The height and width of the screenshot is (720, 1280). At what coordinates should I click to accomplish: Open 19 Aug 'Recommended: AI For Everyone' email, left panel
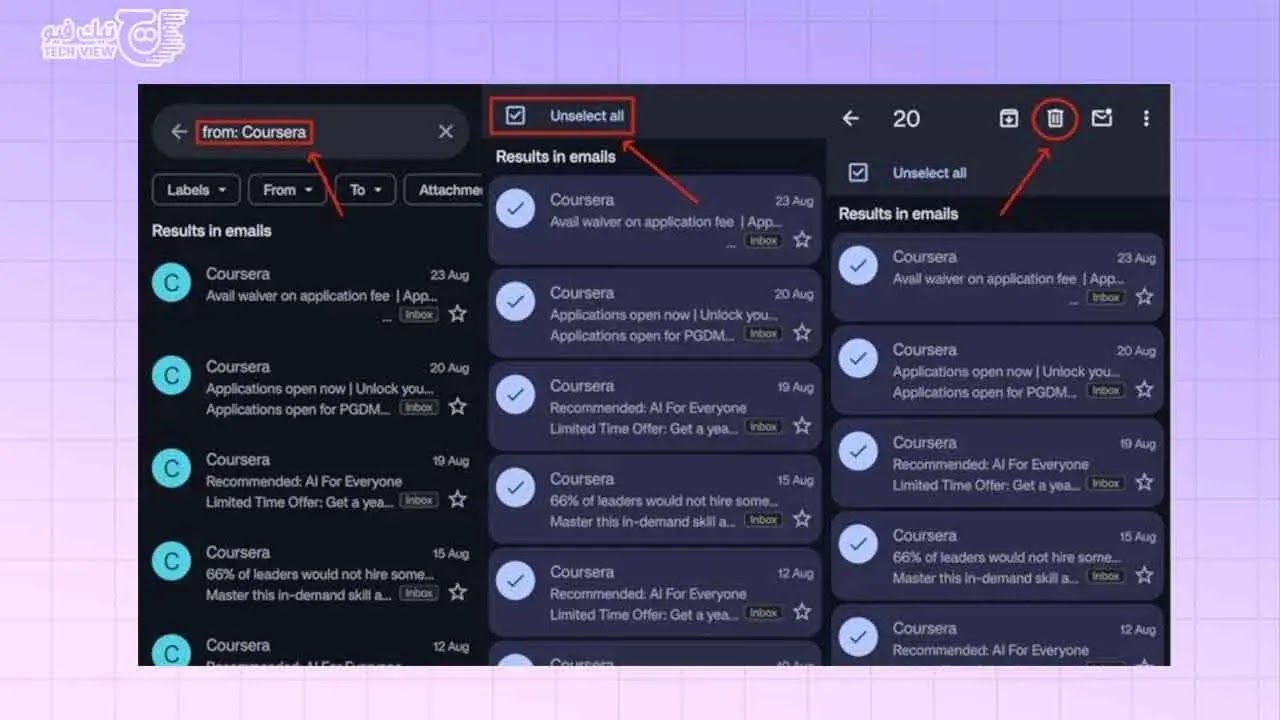(310, 480)
